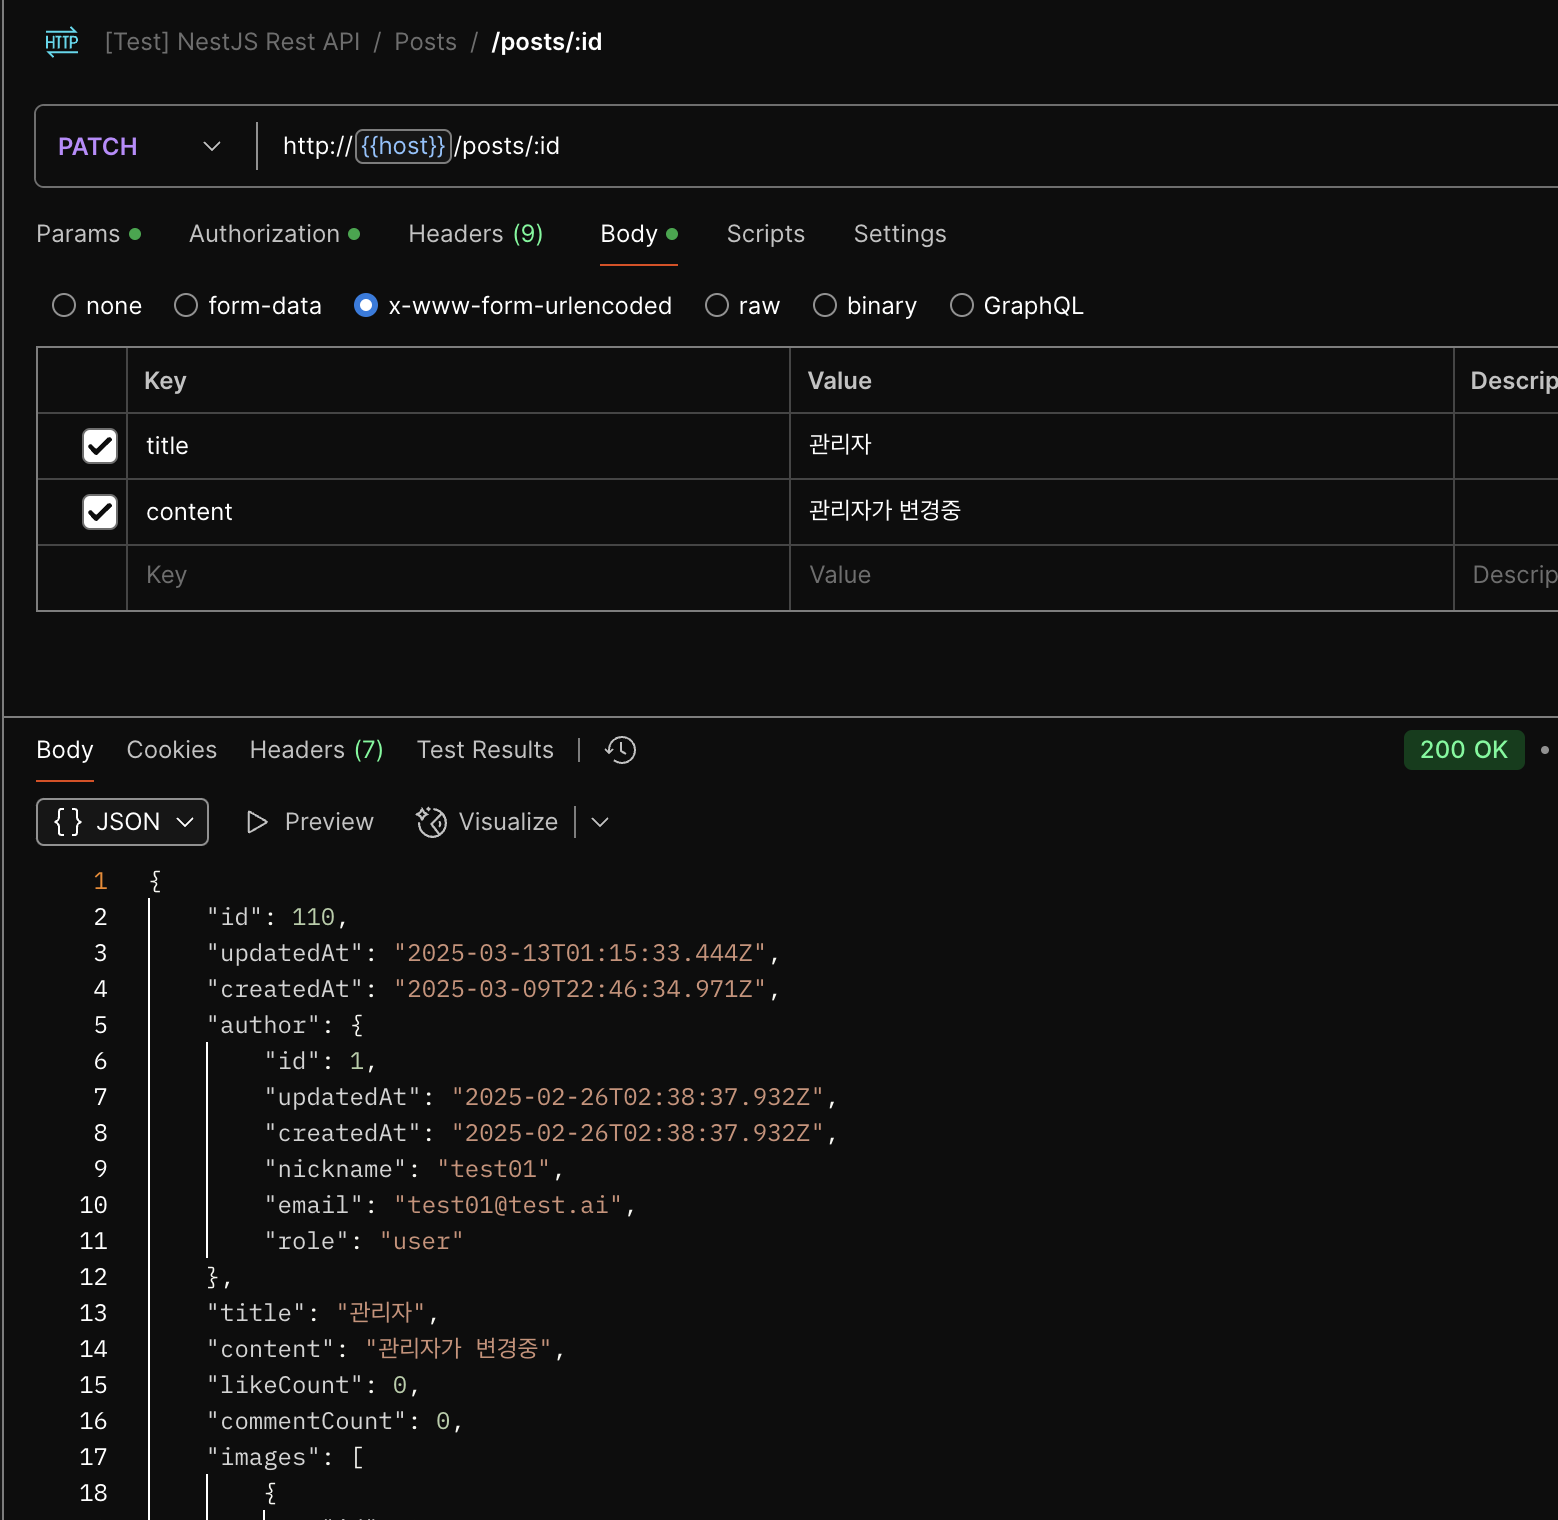1558x1520 pixels.
Task: Click the Preview play icon
Action: [257, 822]
